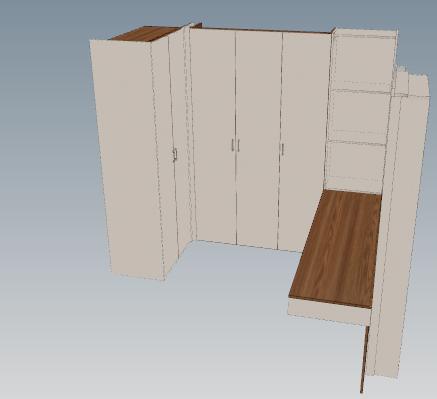Click the corner wardrobe door handle

(175, 155)
